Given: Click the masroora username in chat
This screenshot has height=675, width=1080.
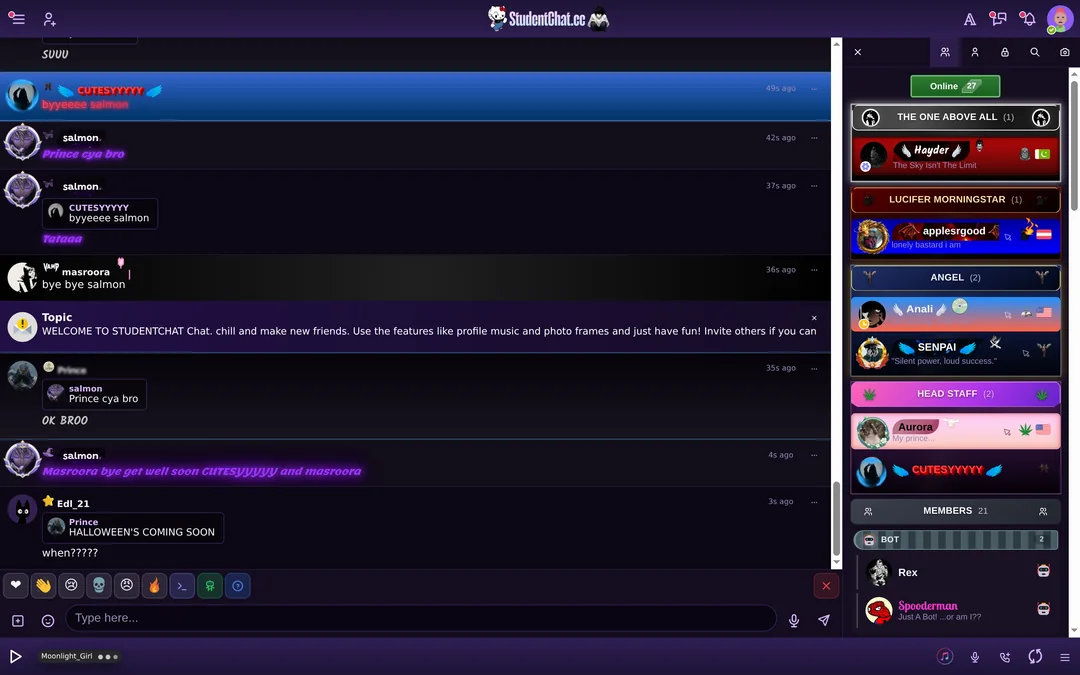Looking at the screenshot, I should [85, 272].
